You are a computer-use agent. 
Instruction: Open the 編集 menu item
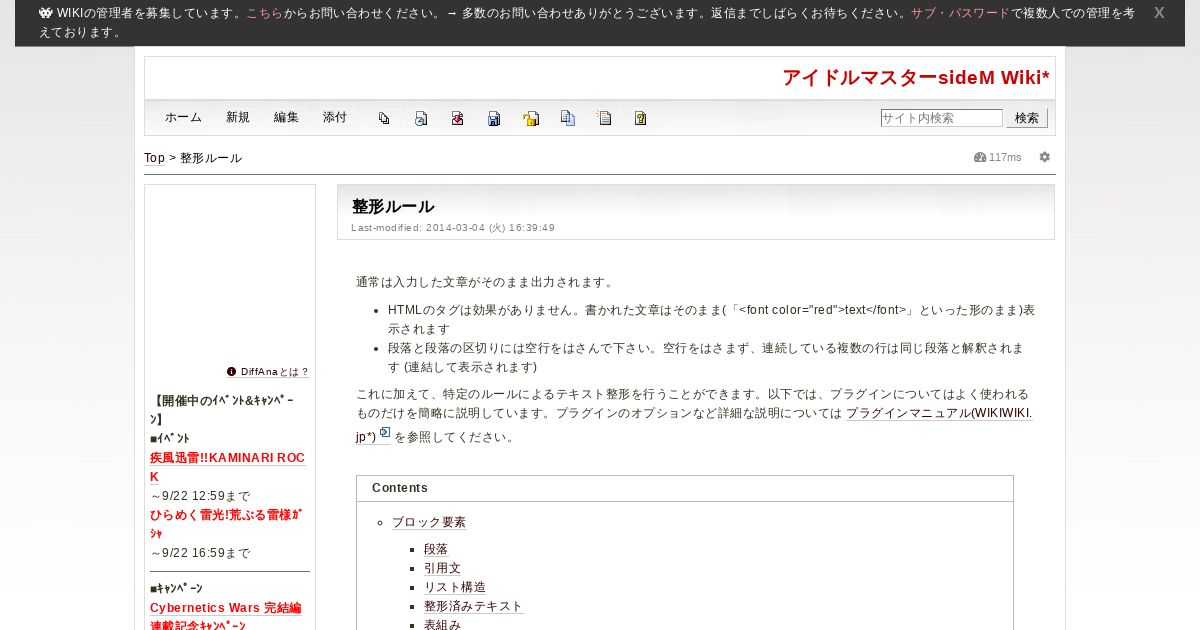click(x=286, y=117)
